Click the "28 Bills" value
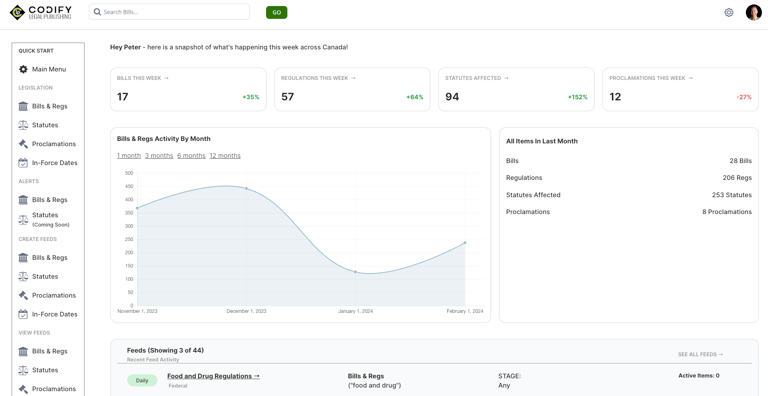The width and height of the screenshot is (768, 396). [740, 161]
